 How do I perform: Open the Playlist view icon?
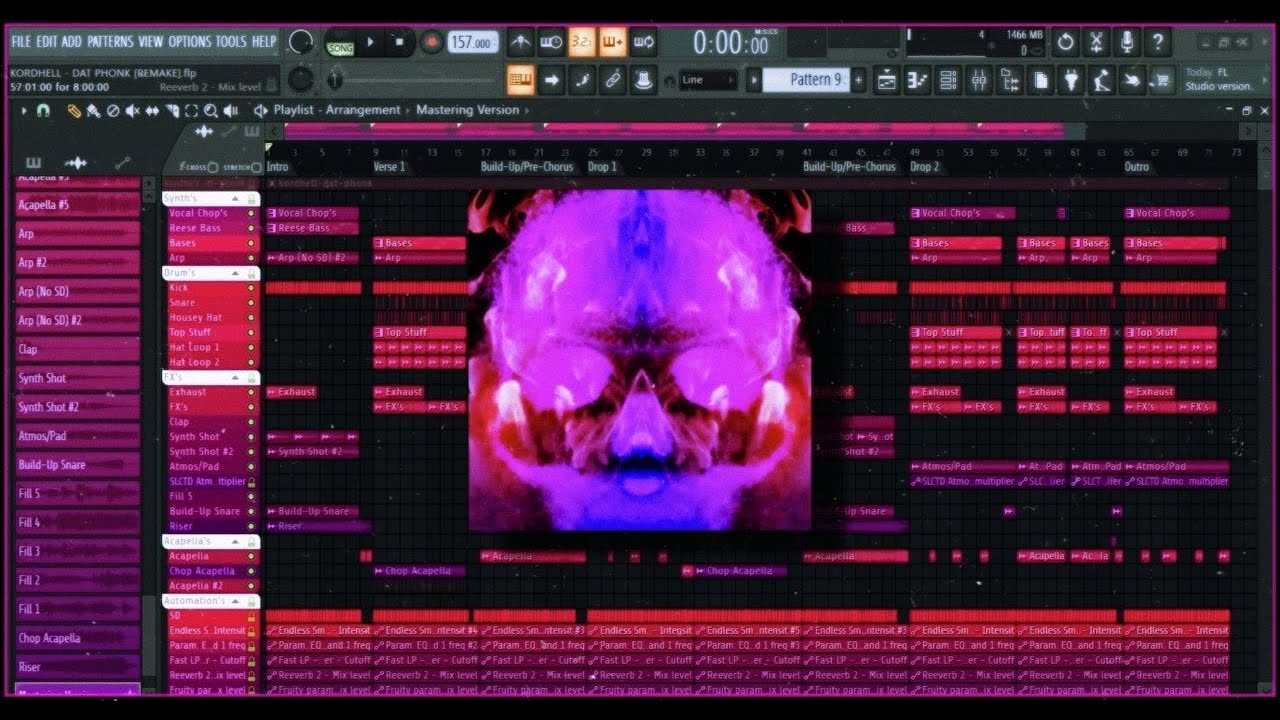[x=886, y=80]
